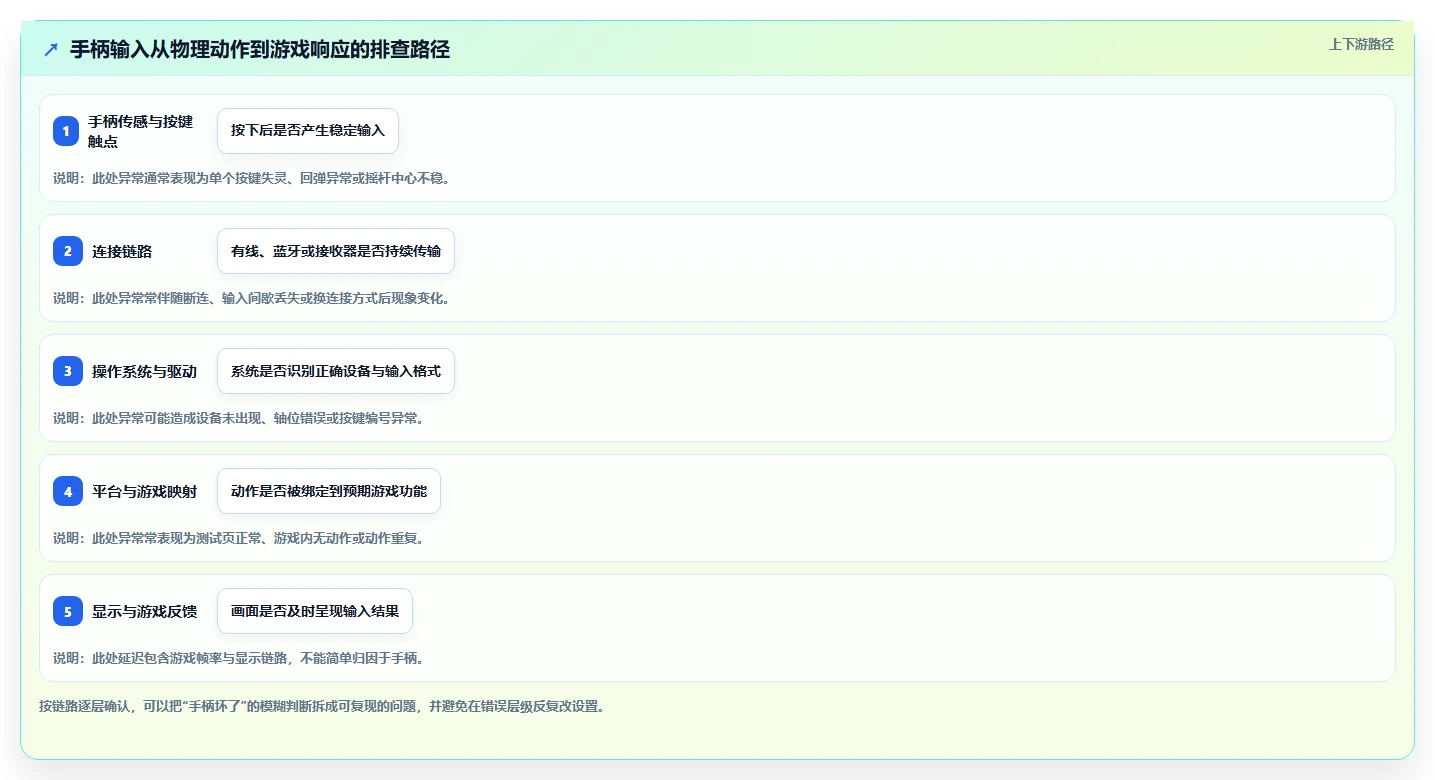Click the note about 游戏帧率与显示链路
The image size is (1435, 780).
tap(239, 658)
